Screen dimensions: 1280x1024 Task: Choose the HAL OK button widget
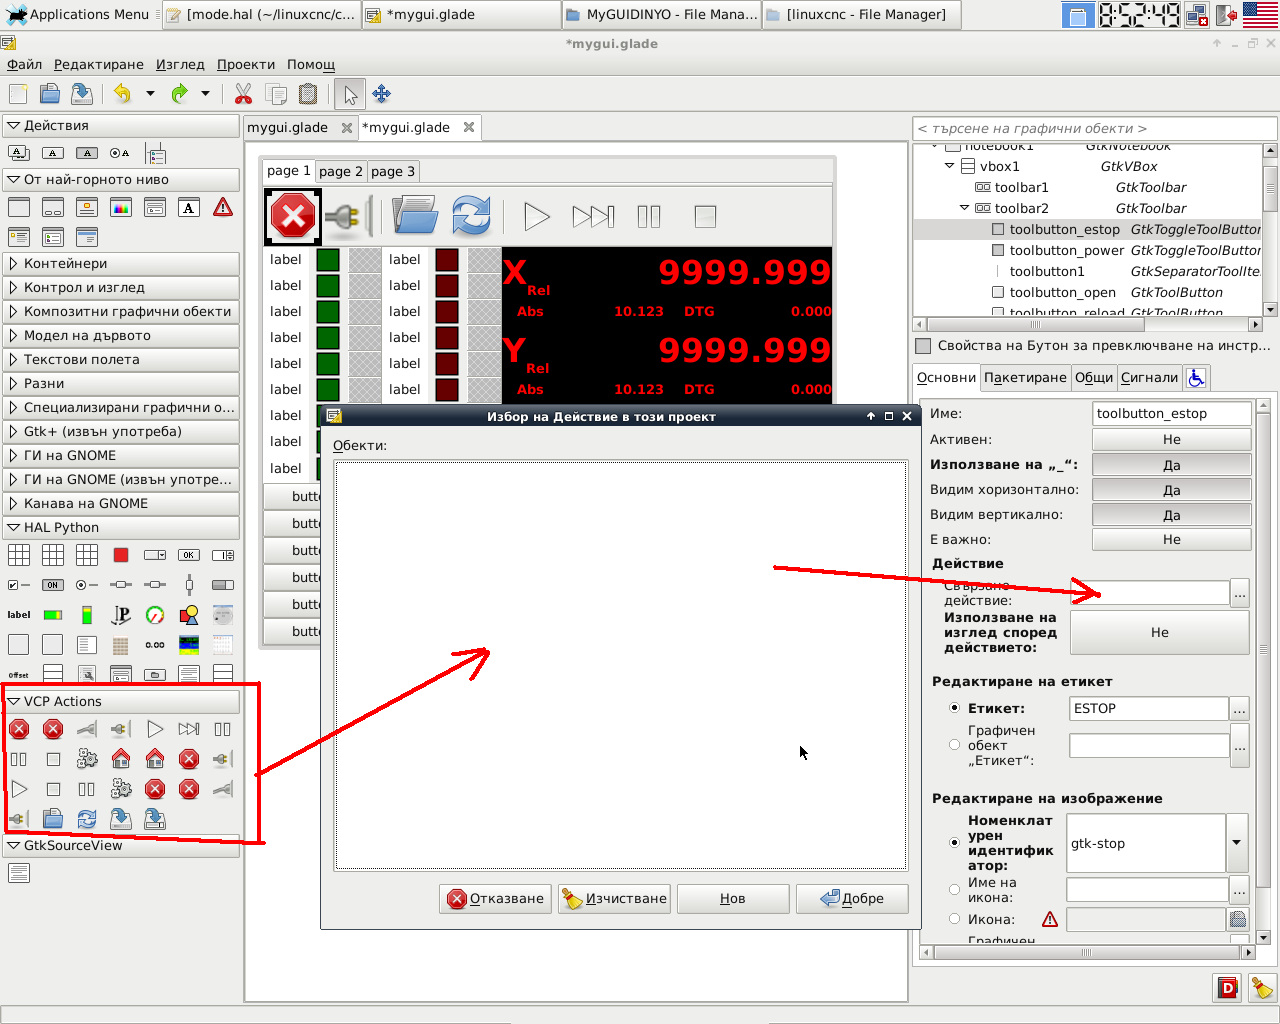click(189, 555)
